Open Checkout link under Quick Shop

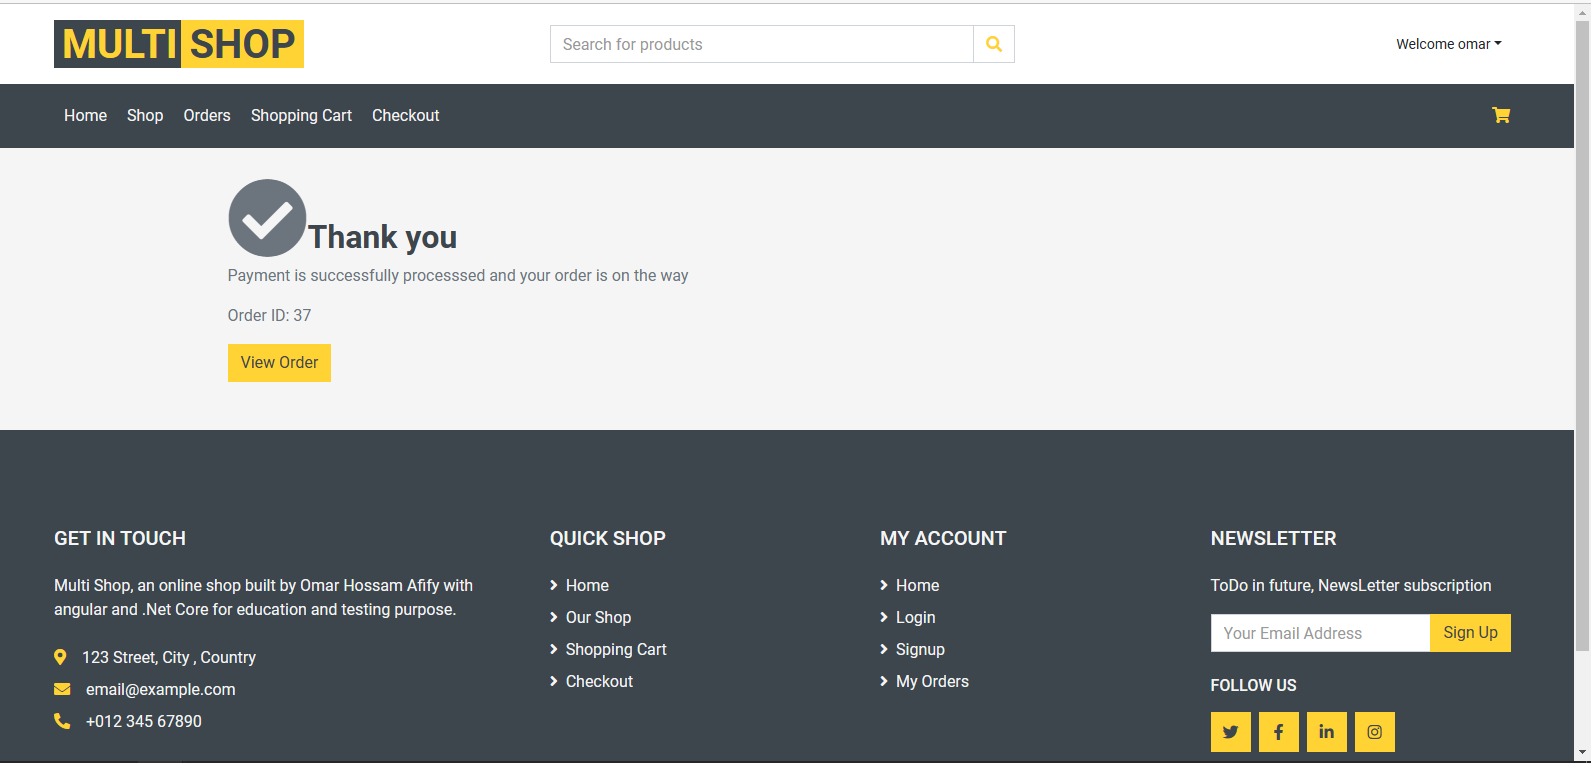[599, 681]
